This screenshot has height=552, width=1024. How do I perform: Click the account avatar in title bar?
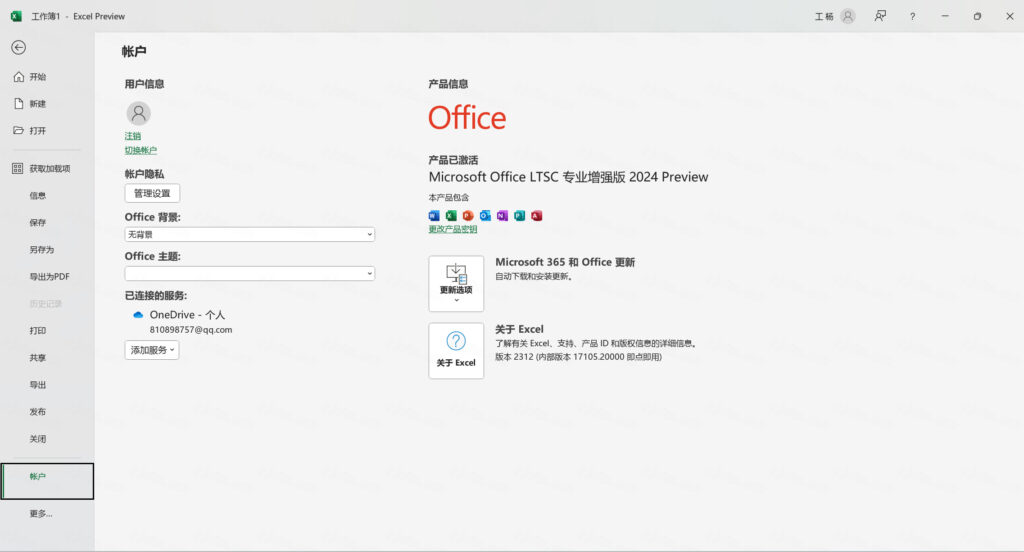848,16
